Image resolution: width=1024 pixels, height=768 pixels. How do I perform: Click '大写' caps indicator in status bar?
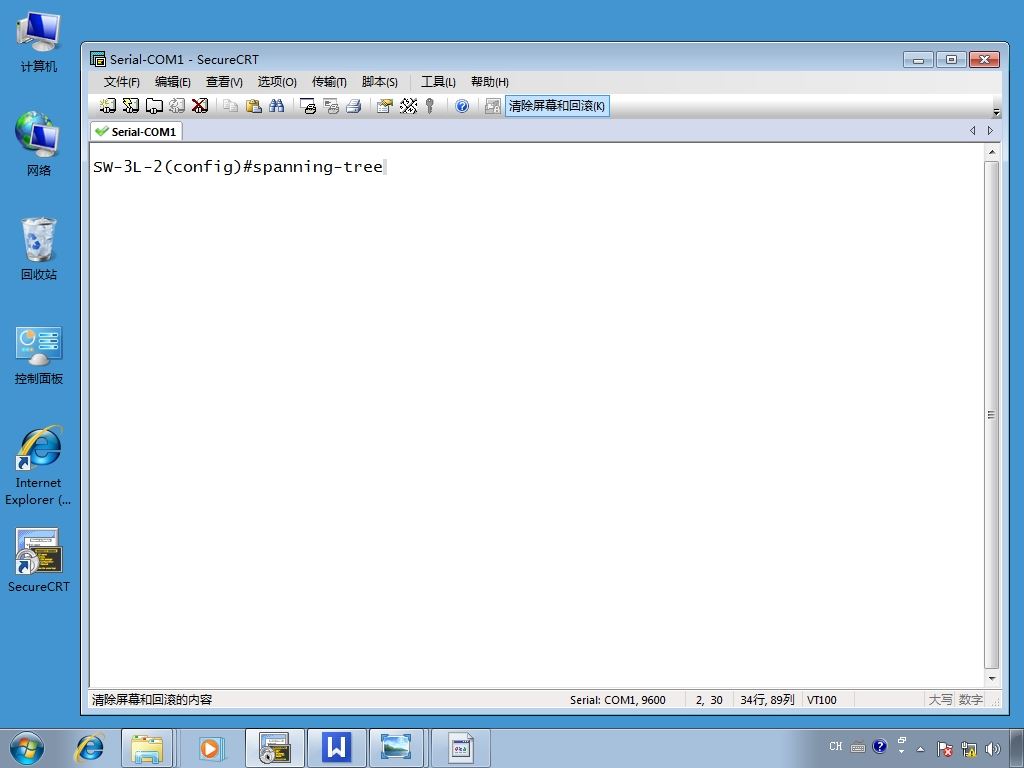pyautogui.click(x=940, y=700)
